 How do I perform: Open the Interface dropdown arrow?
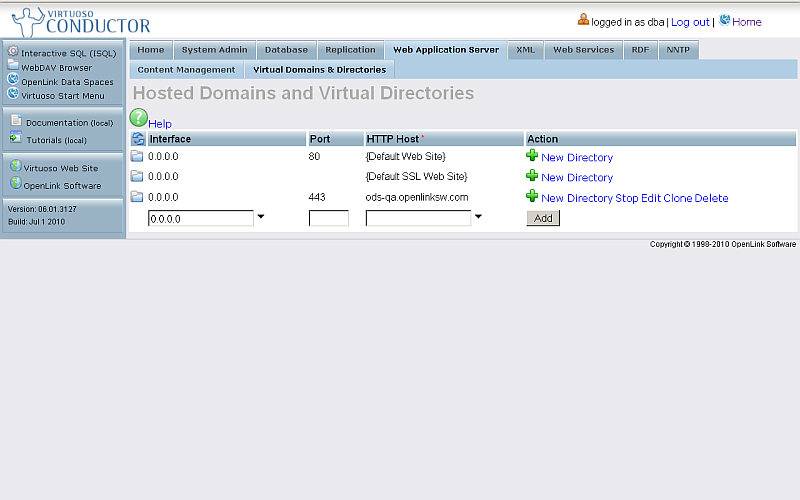(261, 217)
